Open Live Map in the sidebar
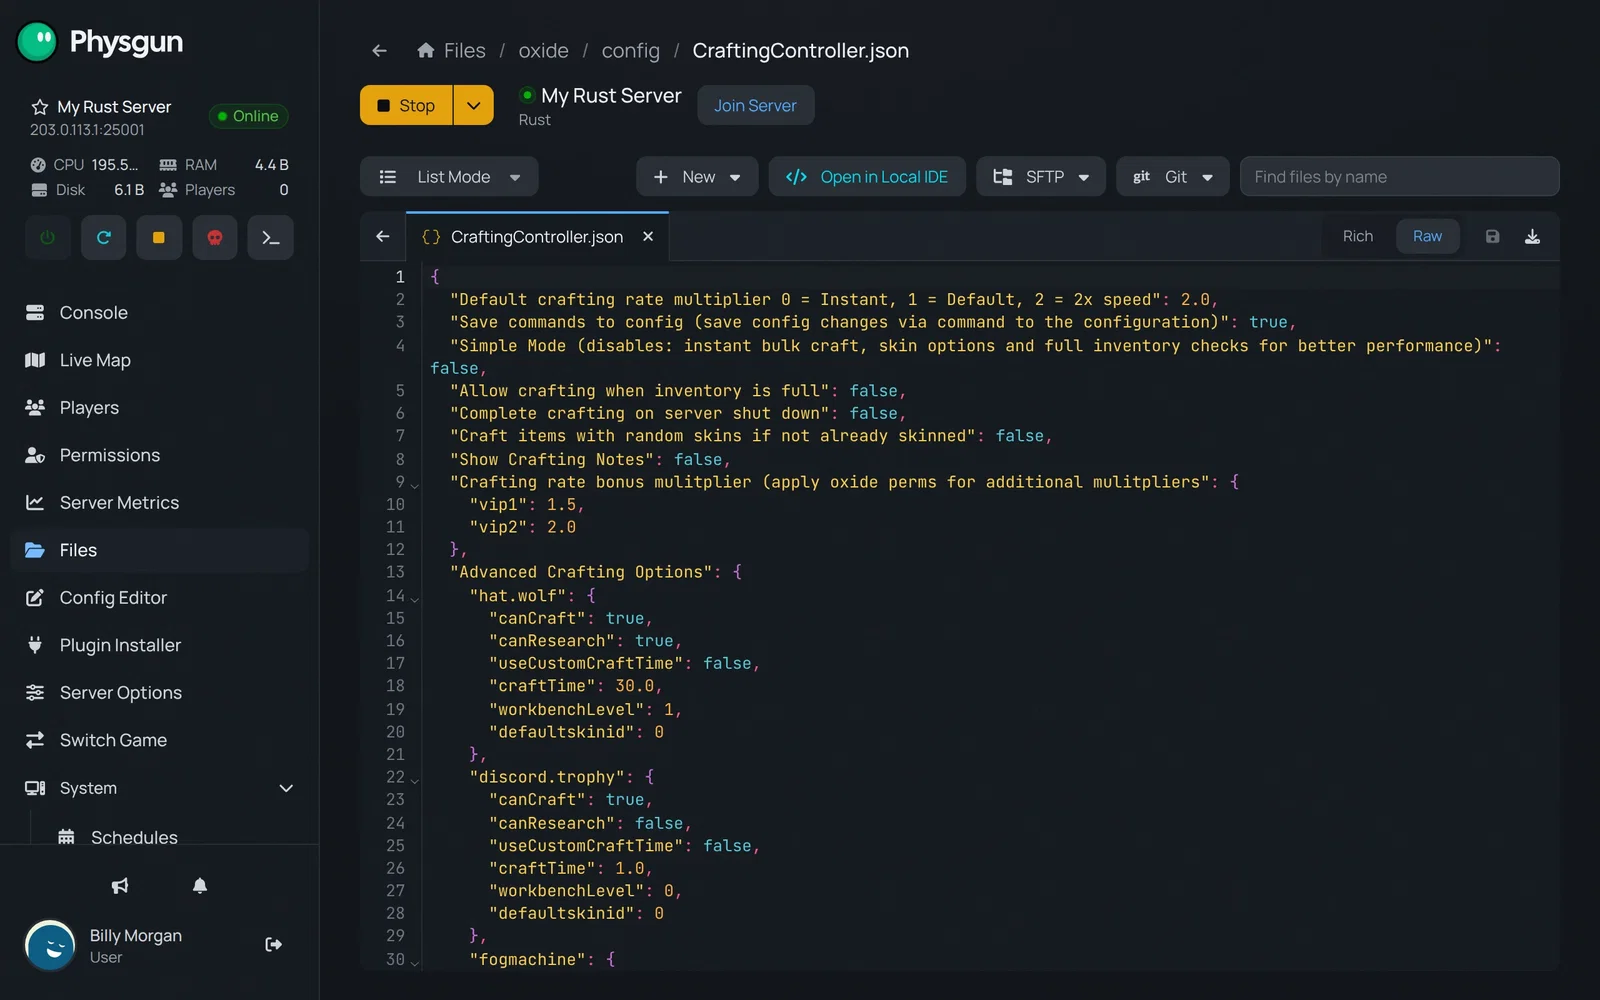 [x=160, y=360]
